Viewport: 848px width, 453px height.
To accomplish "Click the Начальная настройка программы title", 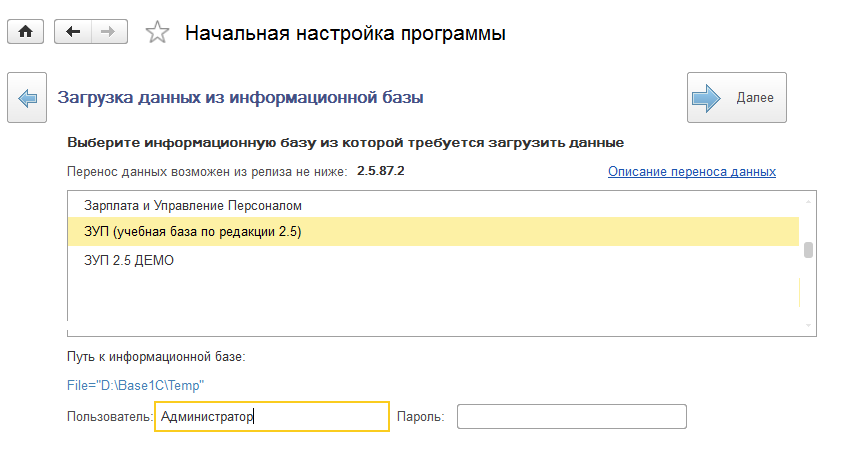I will click(345, 32).
